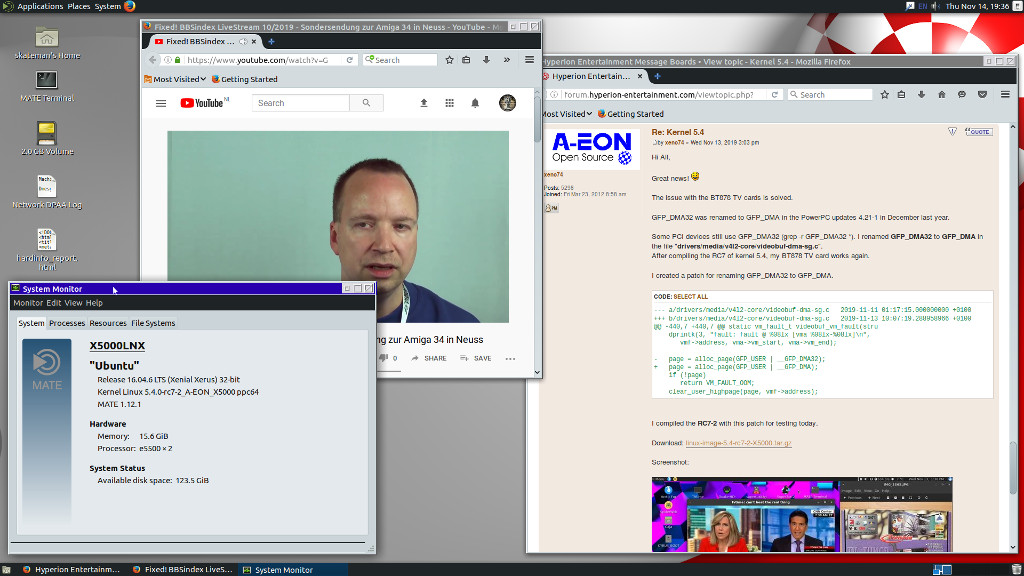Open System menu in top panel
Image resolution: width=1024 pixels, height=576 pixels.
[x=107, y=6]
